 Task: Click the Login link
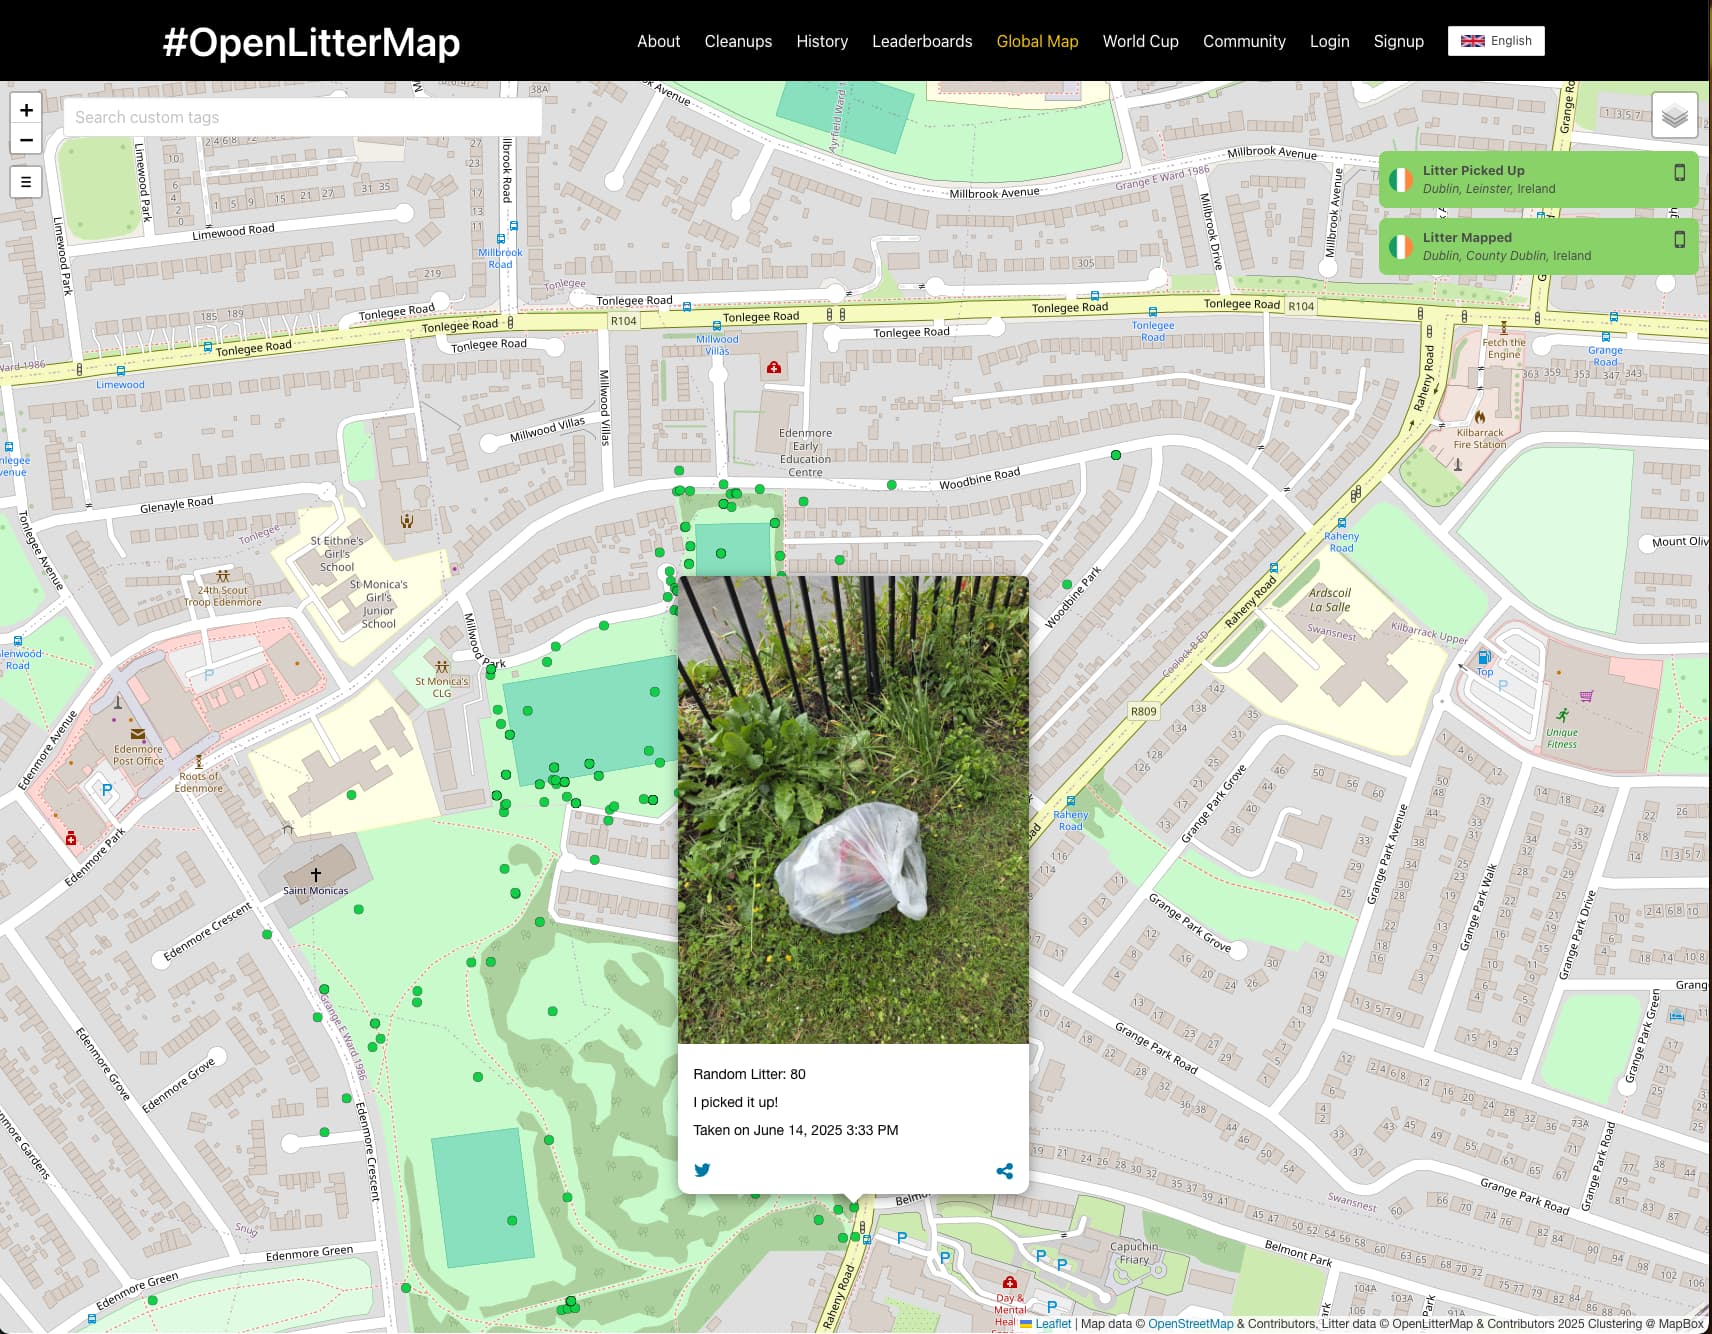coord(1329,41)
